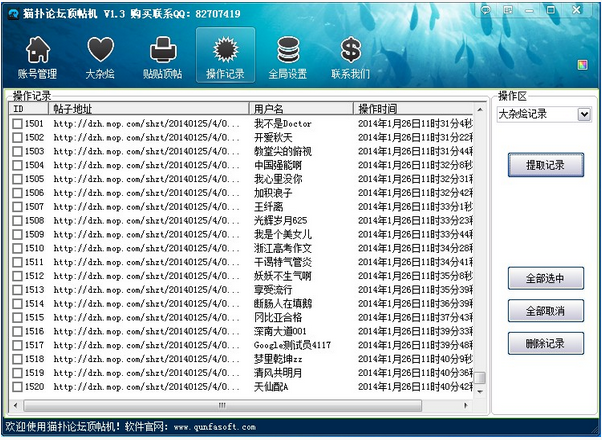
Task: Click the timestamp in row 1509
Action: coord(415,234)
